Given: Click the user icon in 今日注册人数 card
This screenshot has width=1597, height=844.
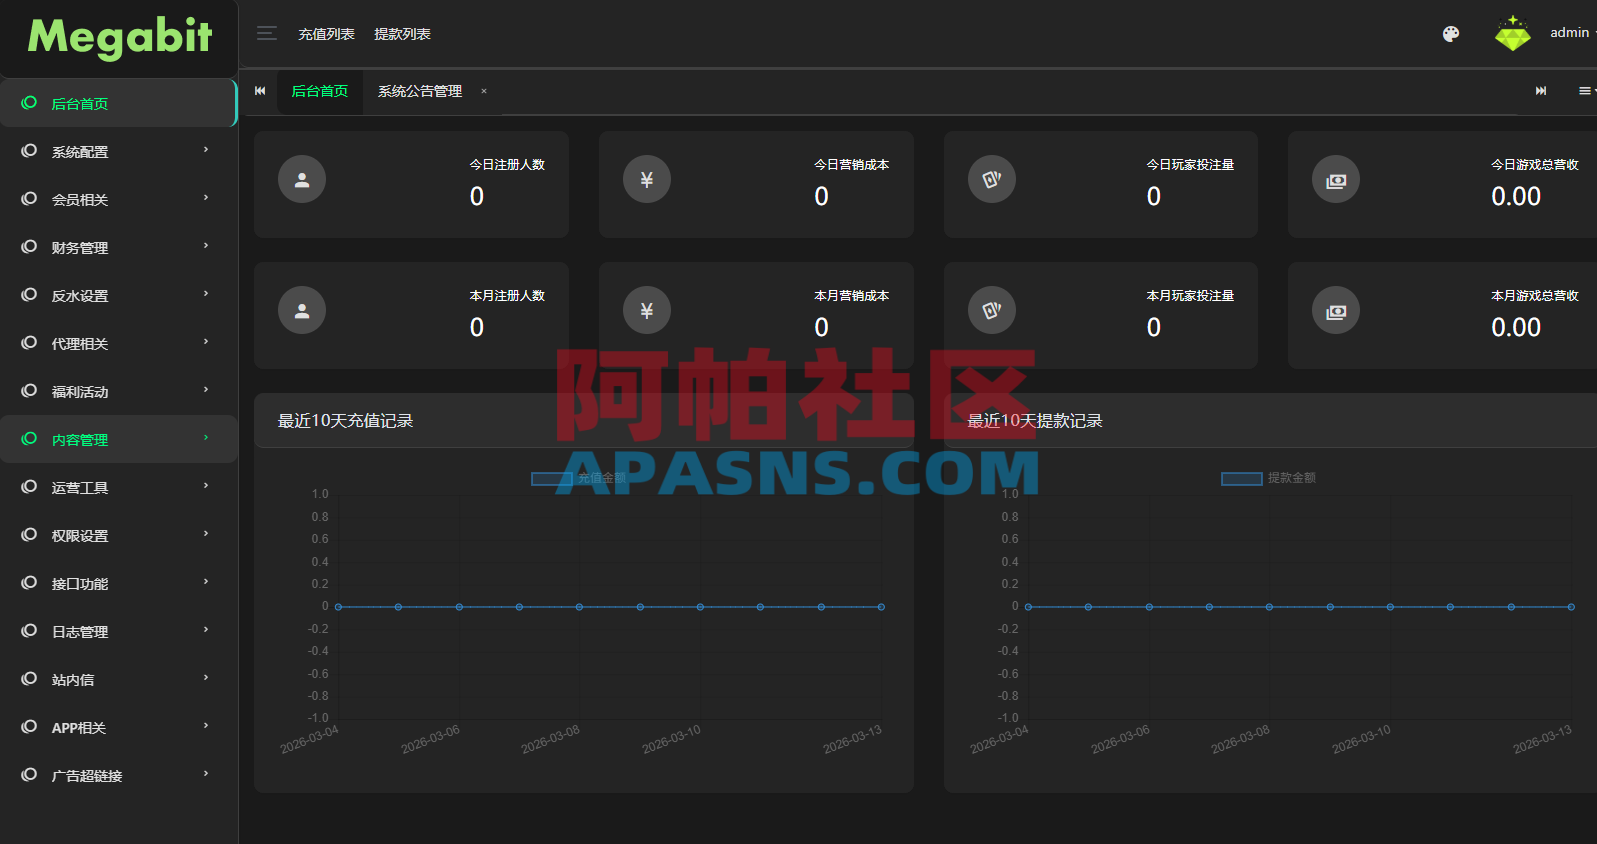Looking at the screenshot, I should pos(302,180).
